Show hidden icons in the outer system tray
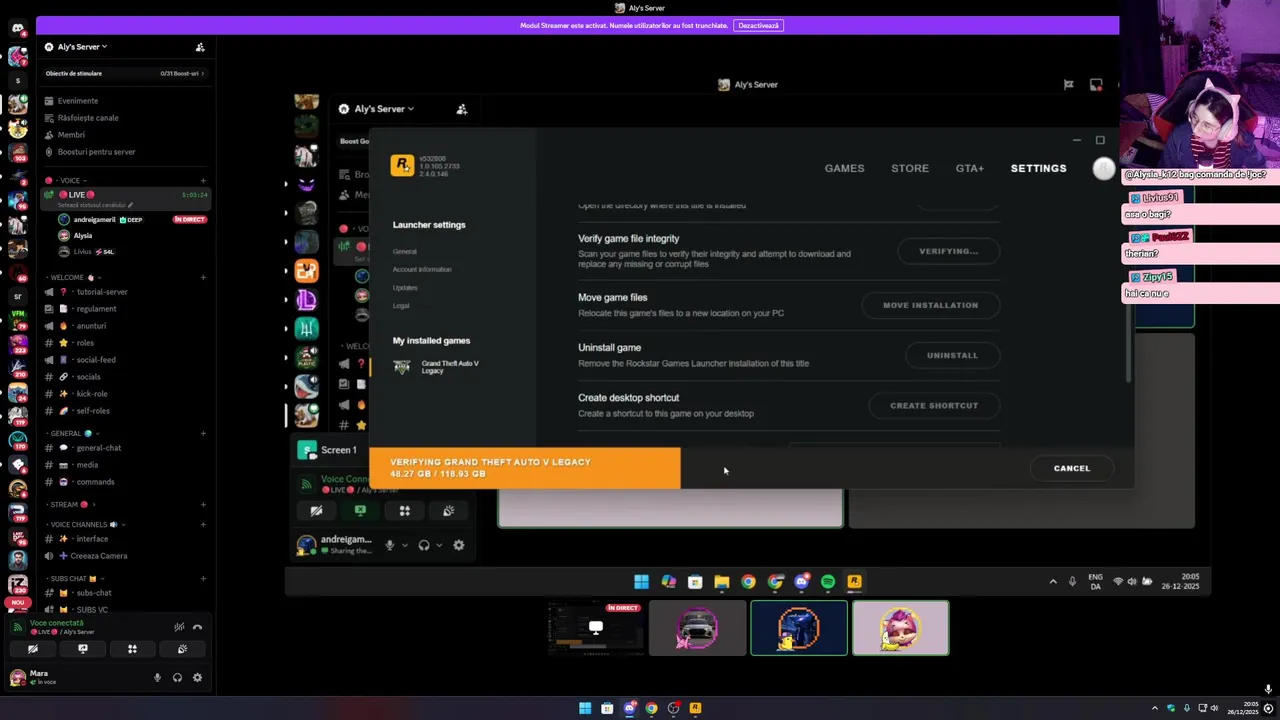This screenshot has width=1280, height=720. tap(1154, 708)
